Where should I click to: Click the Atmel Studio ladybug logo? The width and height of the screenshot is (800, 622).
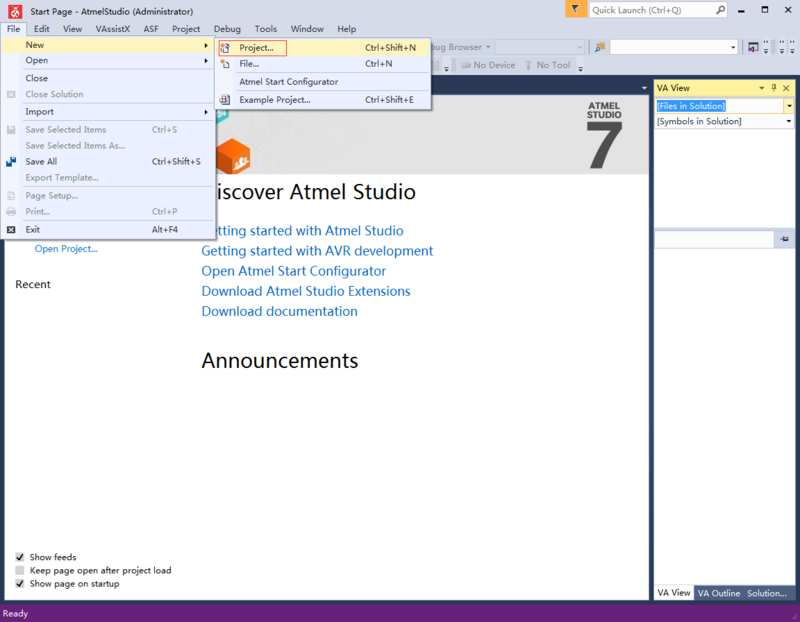[x=15, y=11]
